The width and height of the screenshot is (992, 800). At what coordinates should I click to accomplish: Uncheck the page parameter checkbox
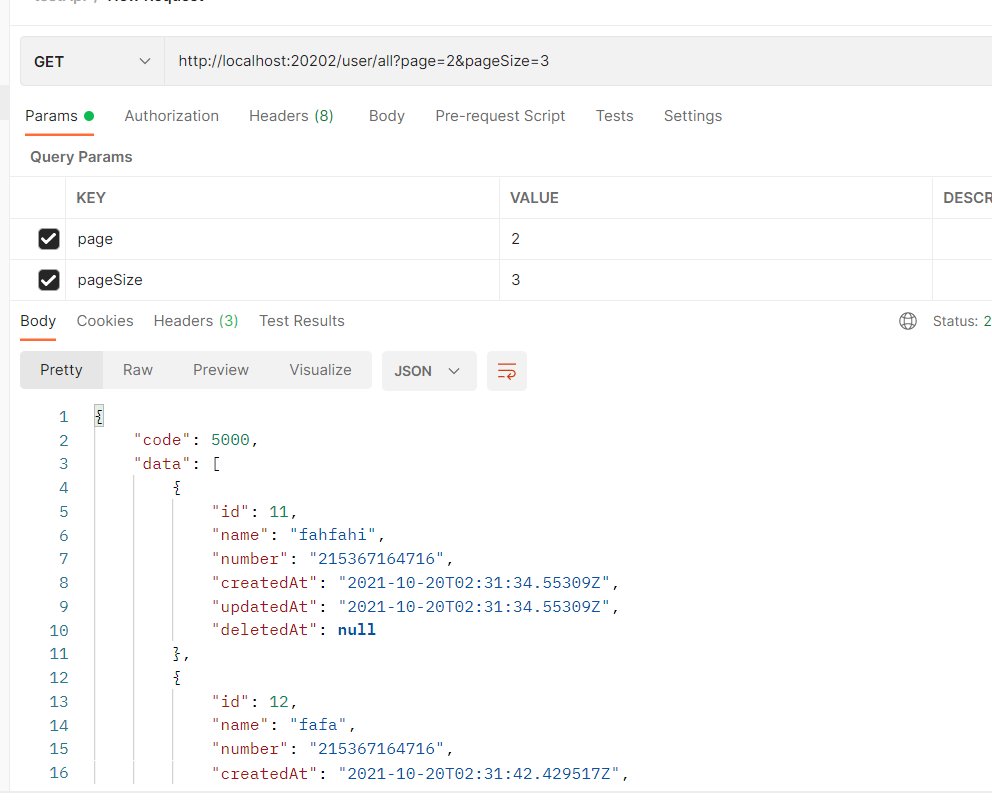49,239
